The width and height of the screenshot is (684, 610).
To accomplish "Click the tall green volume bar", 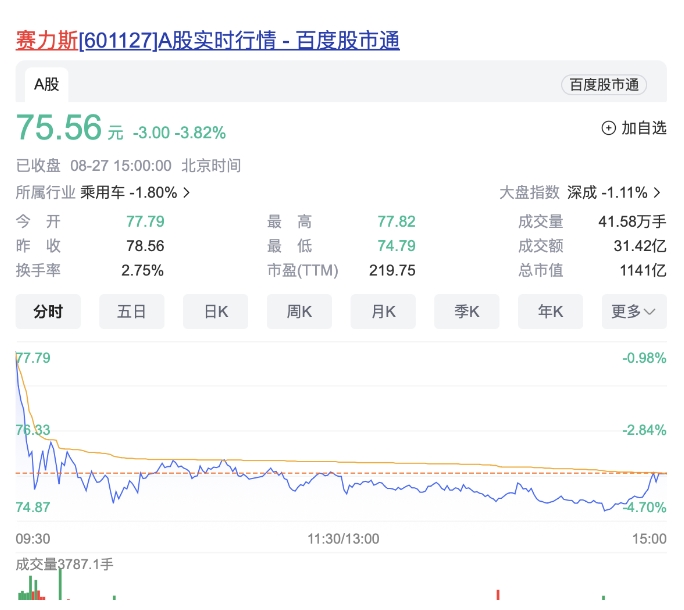I will [60, 584].
